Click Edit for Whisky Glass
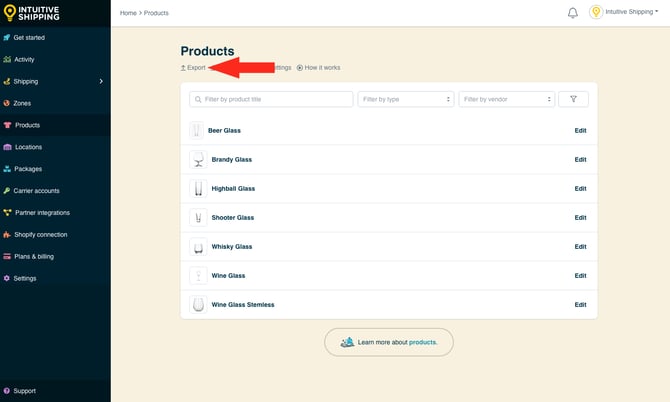 [580, 246]
